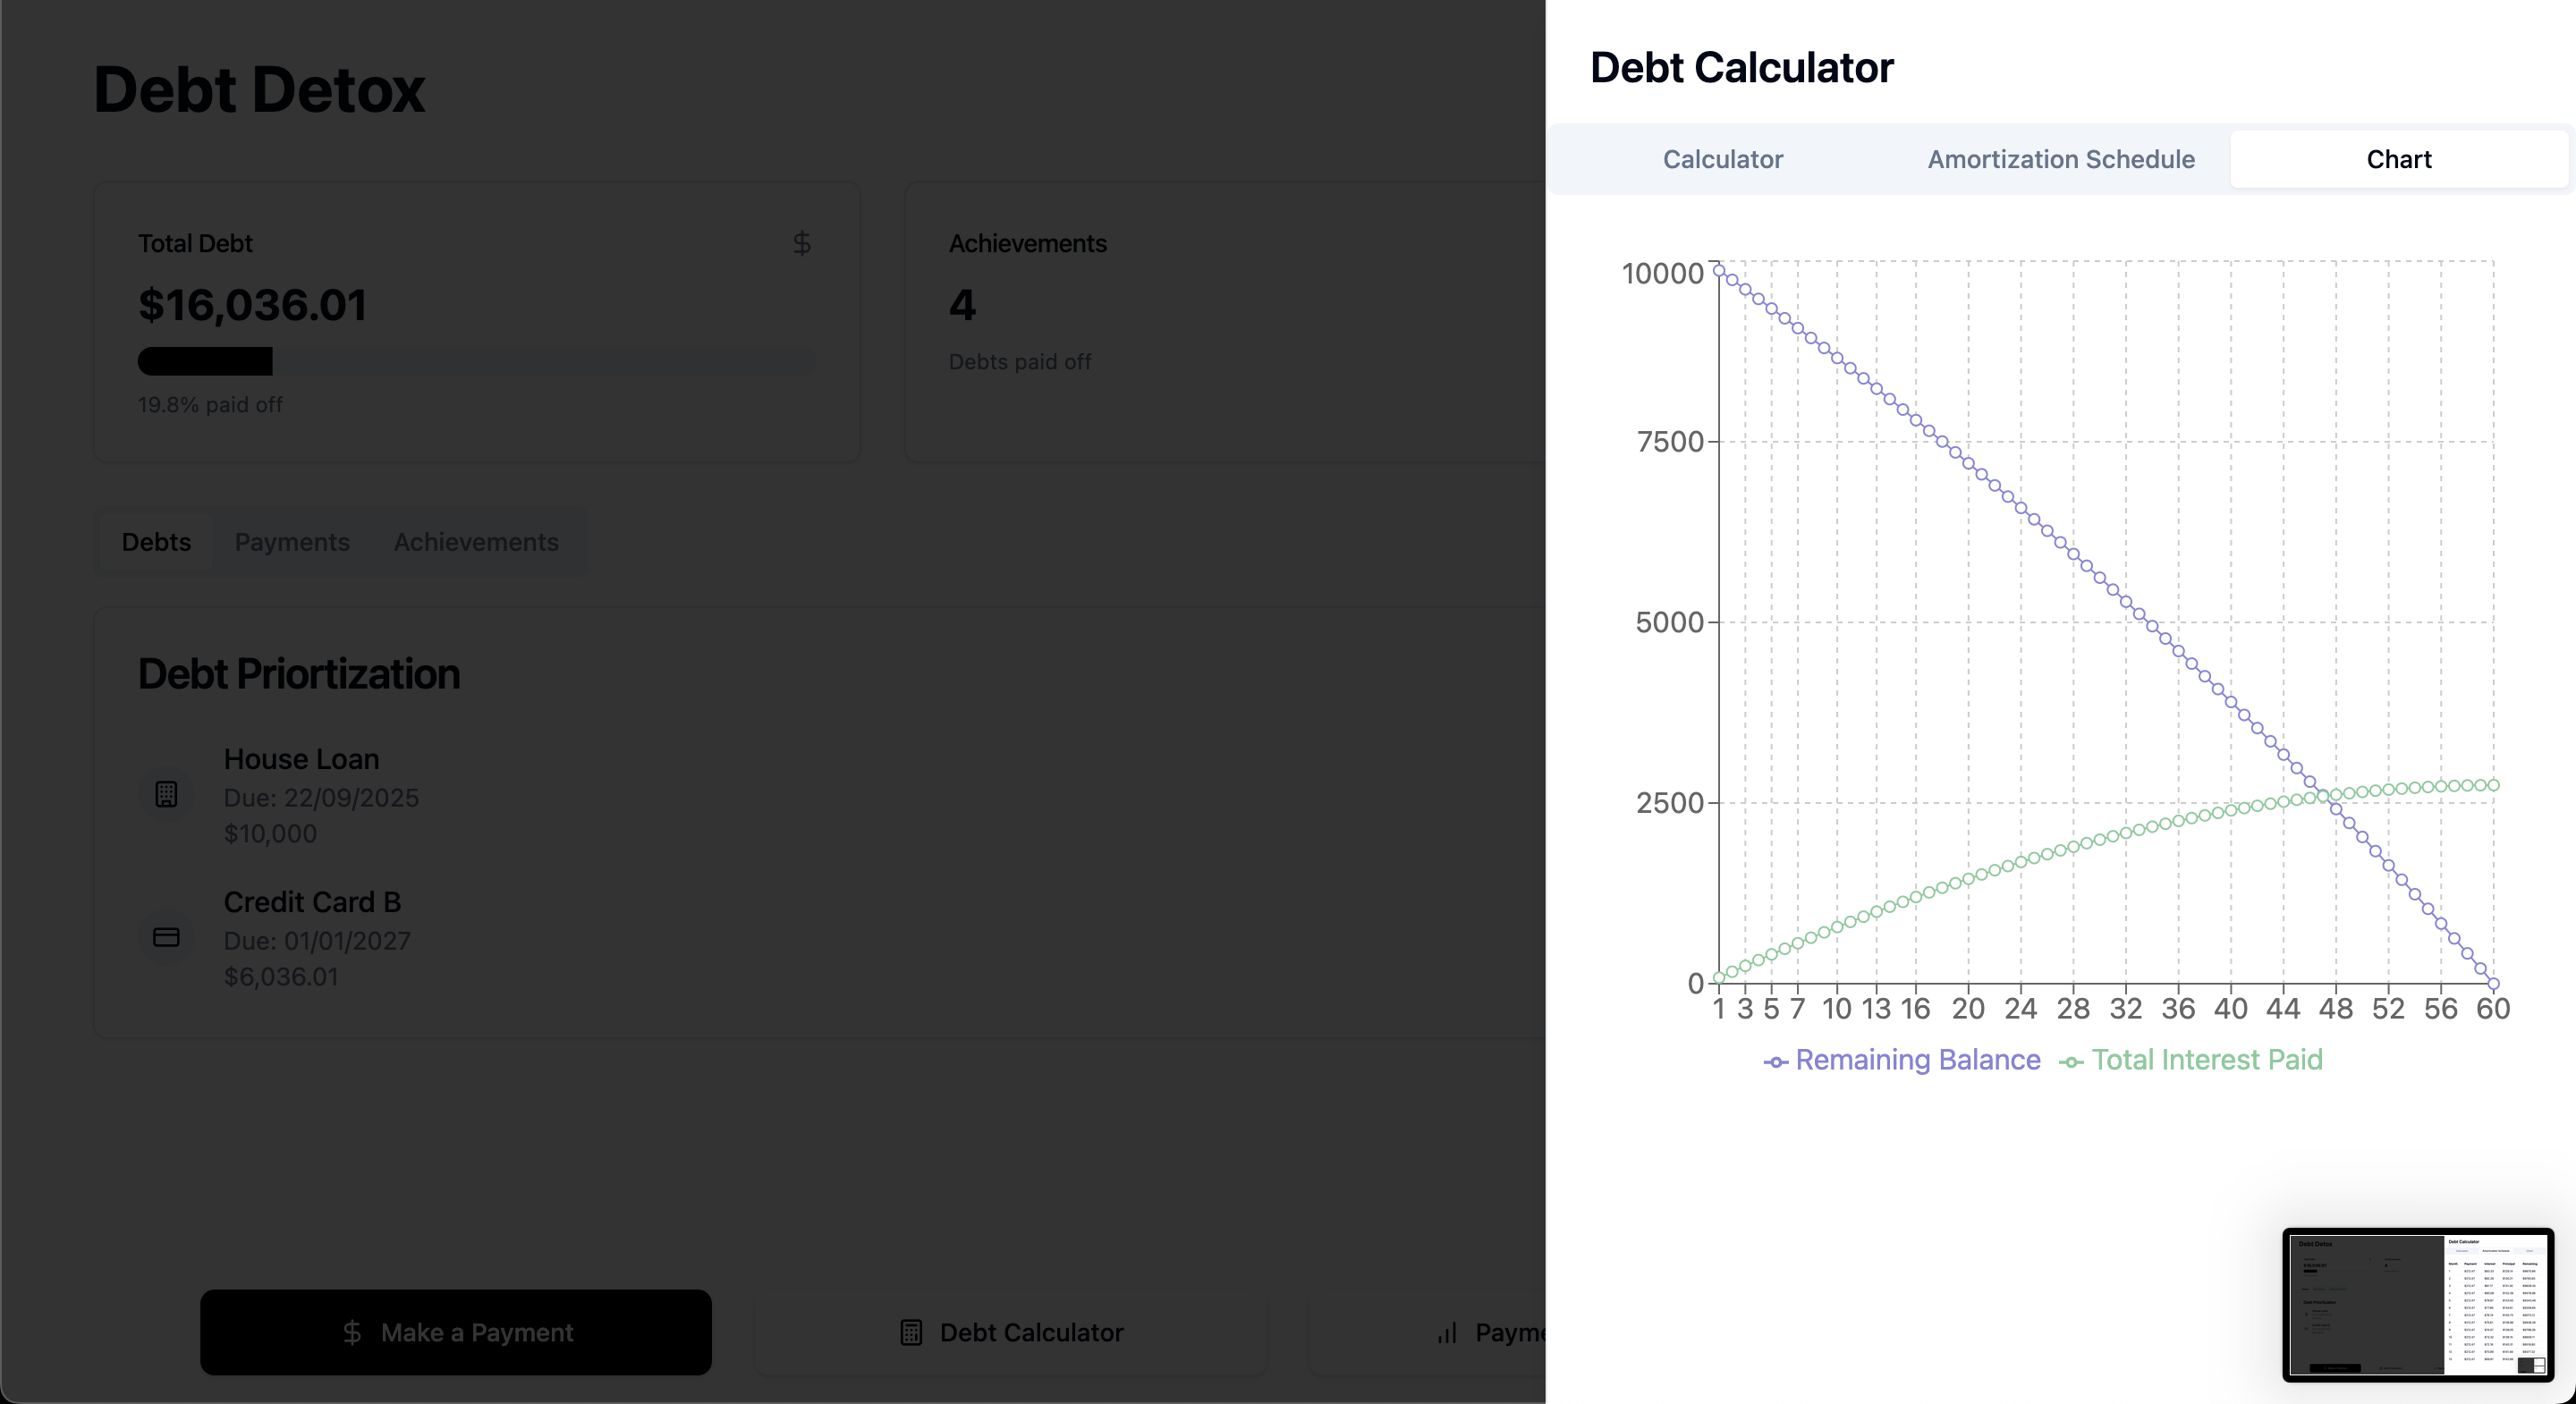Click the calculator icon beside Debt Calculator
This screenshot has width=2576, height=1404.
tap(911, 1332)
